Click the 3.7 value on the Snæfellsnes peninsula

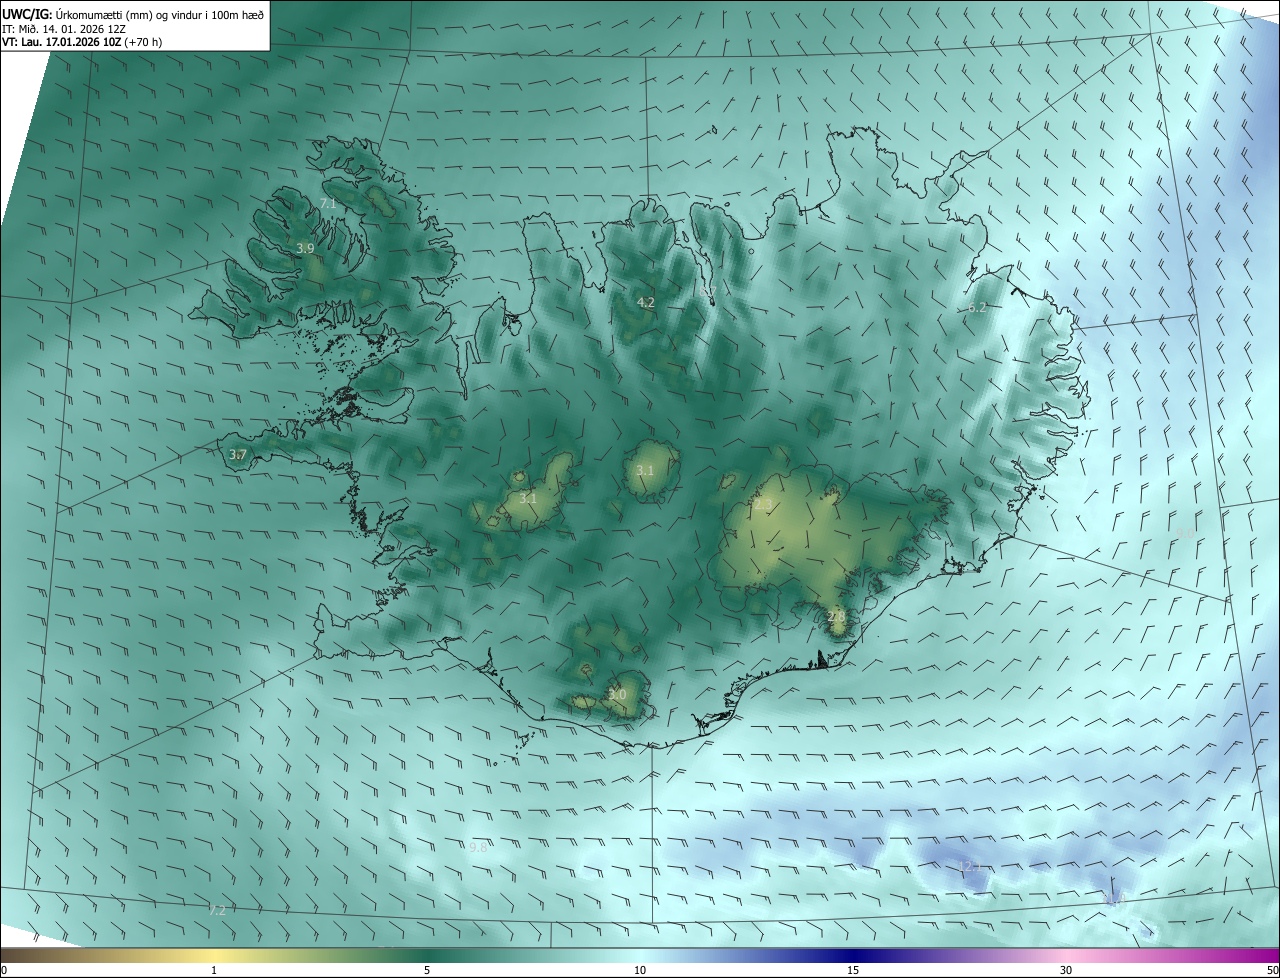[x=237, y=455]
